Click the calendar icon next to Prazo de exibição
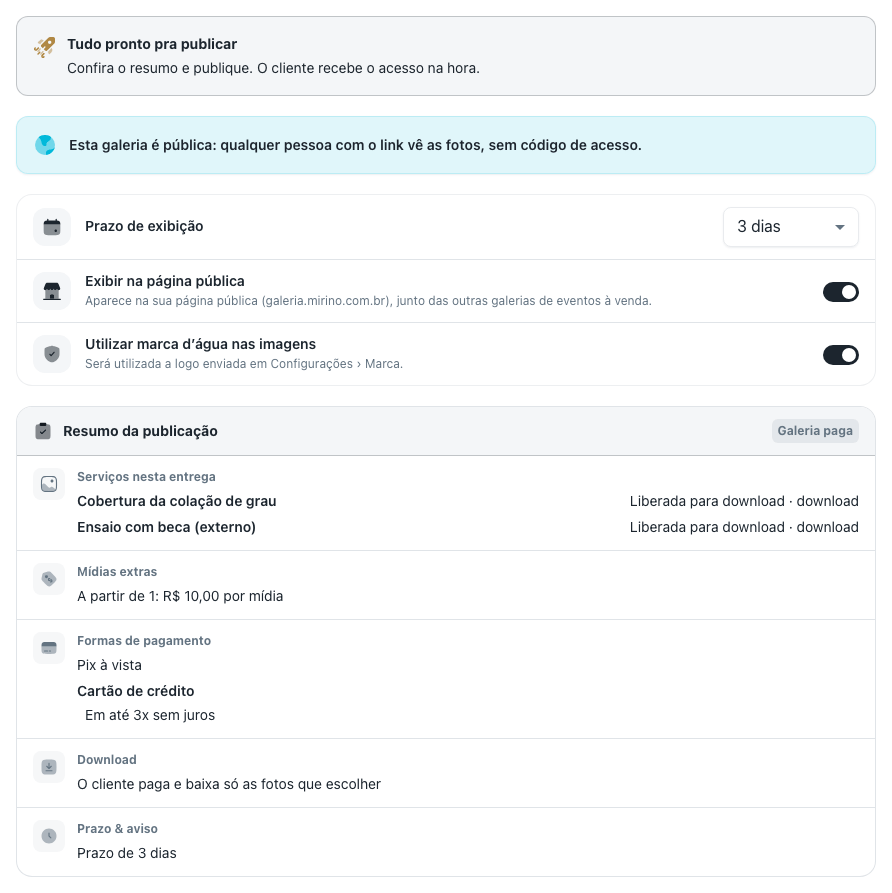892x893 pixels. 52,227
